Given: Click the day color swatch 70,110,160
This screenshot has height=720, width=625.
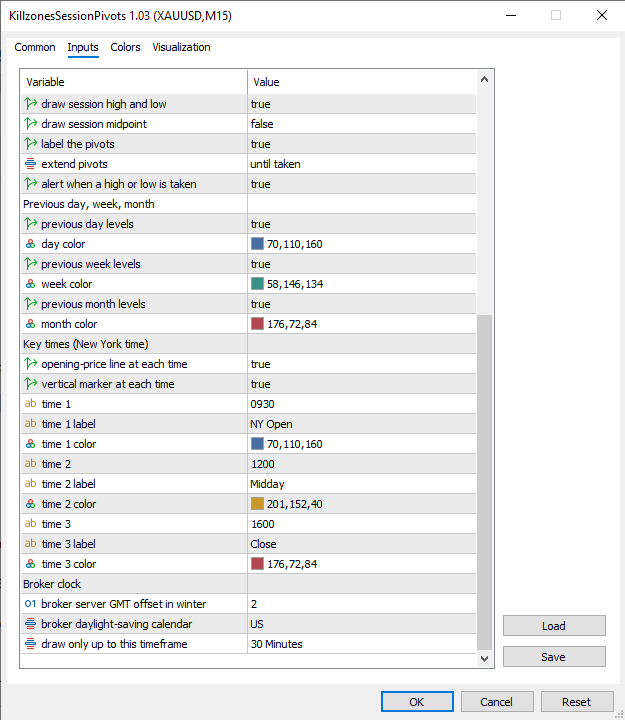Looking at the screenshot, I should click(257, 243).
